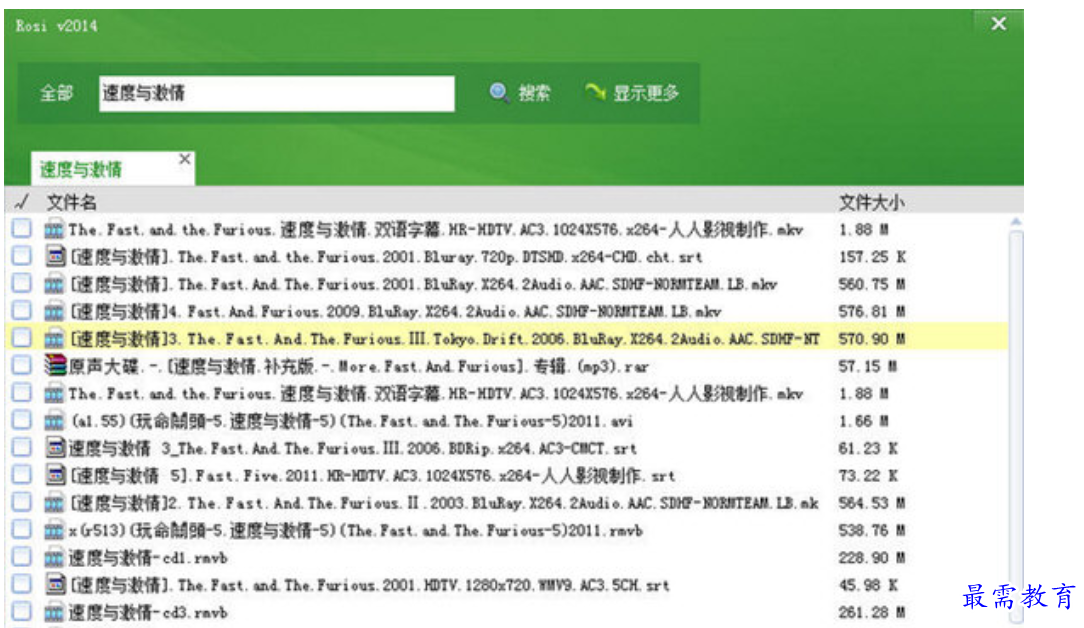This screenshot has width=1084, height=628.
Task: Click the scrollbar up arrow
Action: point(1016,222)
